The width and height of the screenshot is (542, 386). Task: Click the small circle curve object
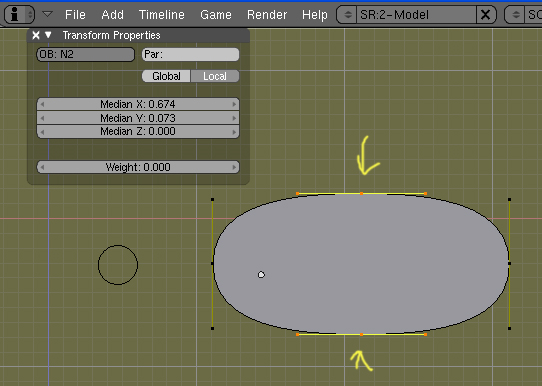tap(118, 265)
